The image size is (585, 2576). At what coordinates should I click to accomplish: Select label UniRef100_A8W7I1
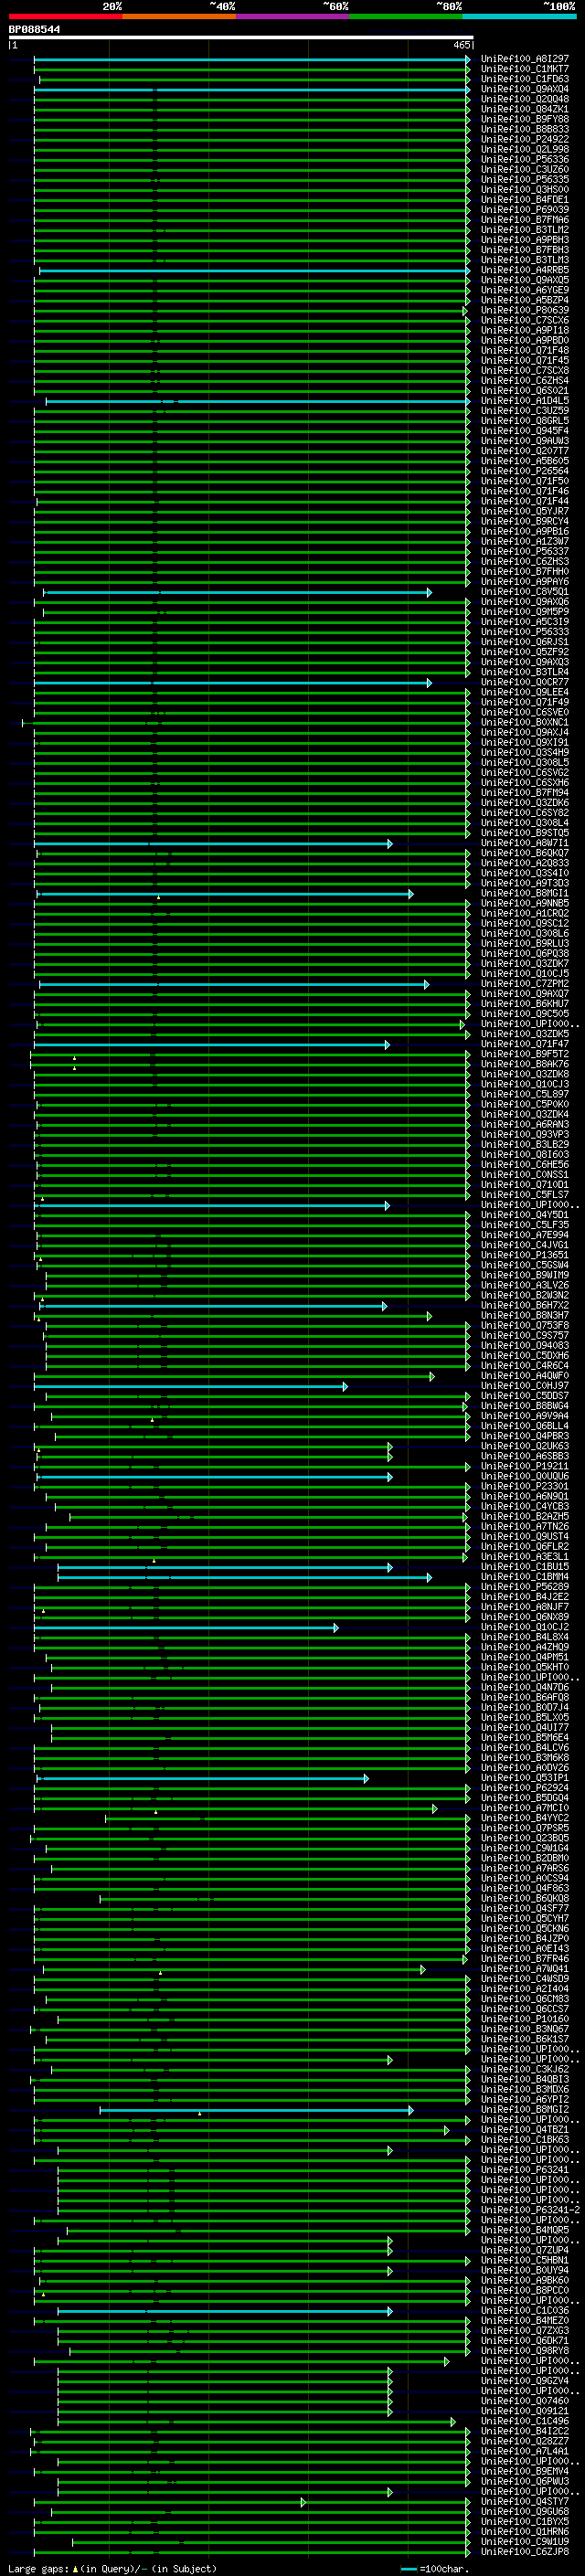(x=524, y=843)
